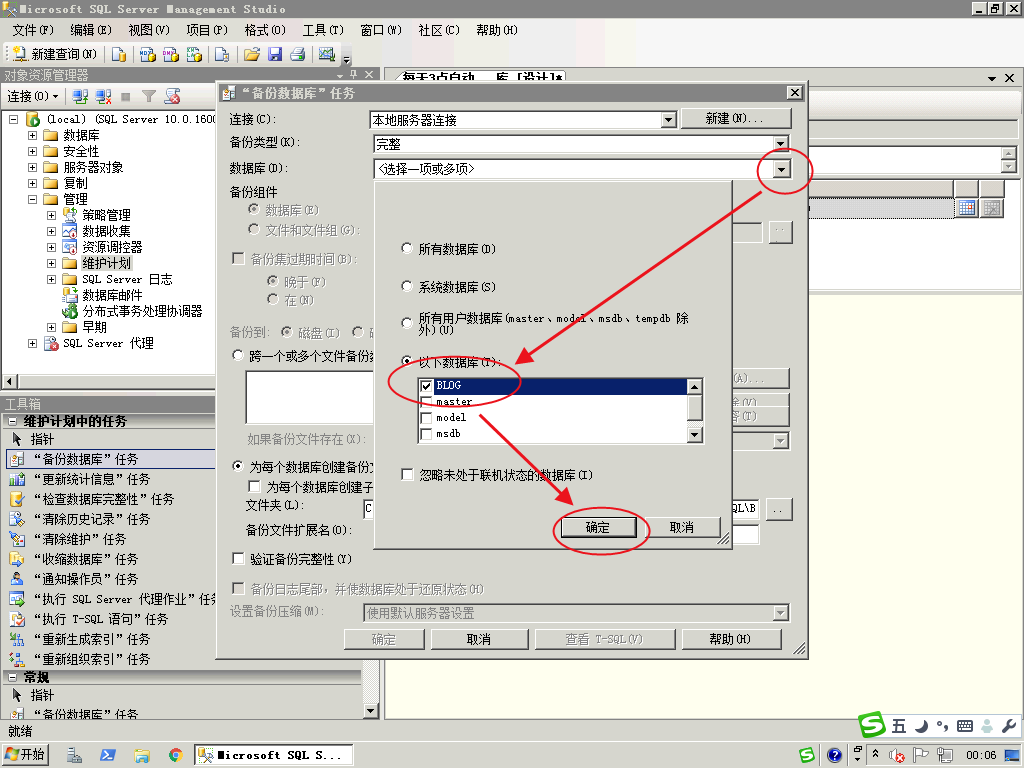Open the 连接 dropdown in the backup dialog
The height and width of the screenshot is (768, 1024).
(668, 120)
